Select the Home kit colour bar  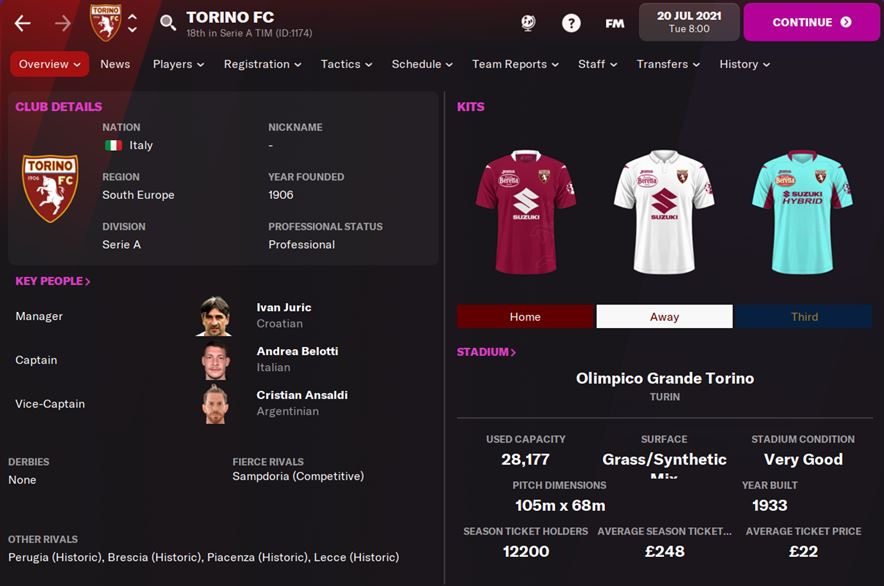(525, 316)
